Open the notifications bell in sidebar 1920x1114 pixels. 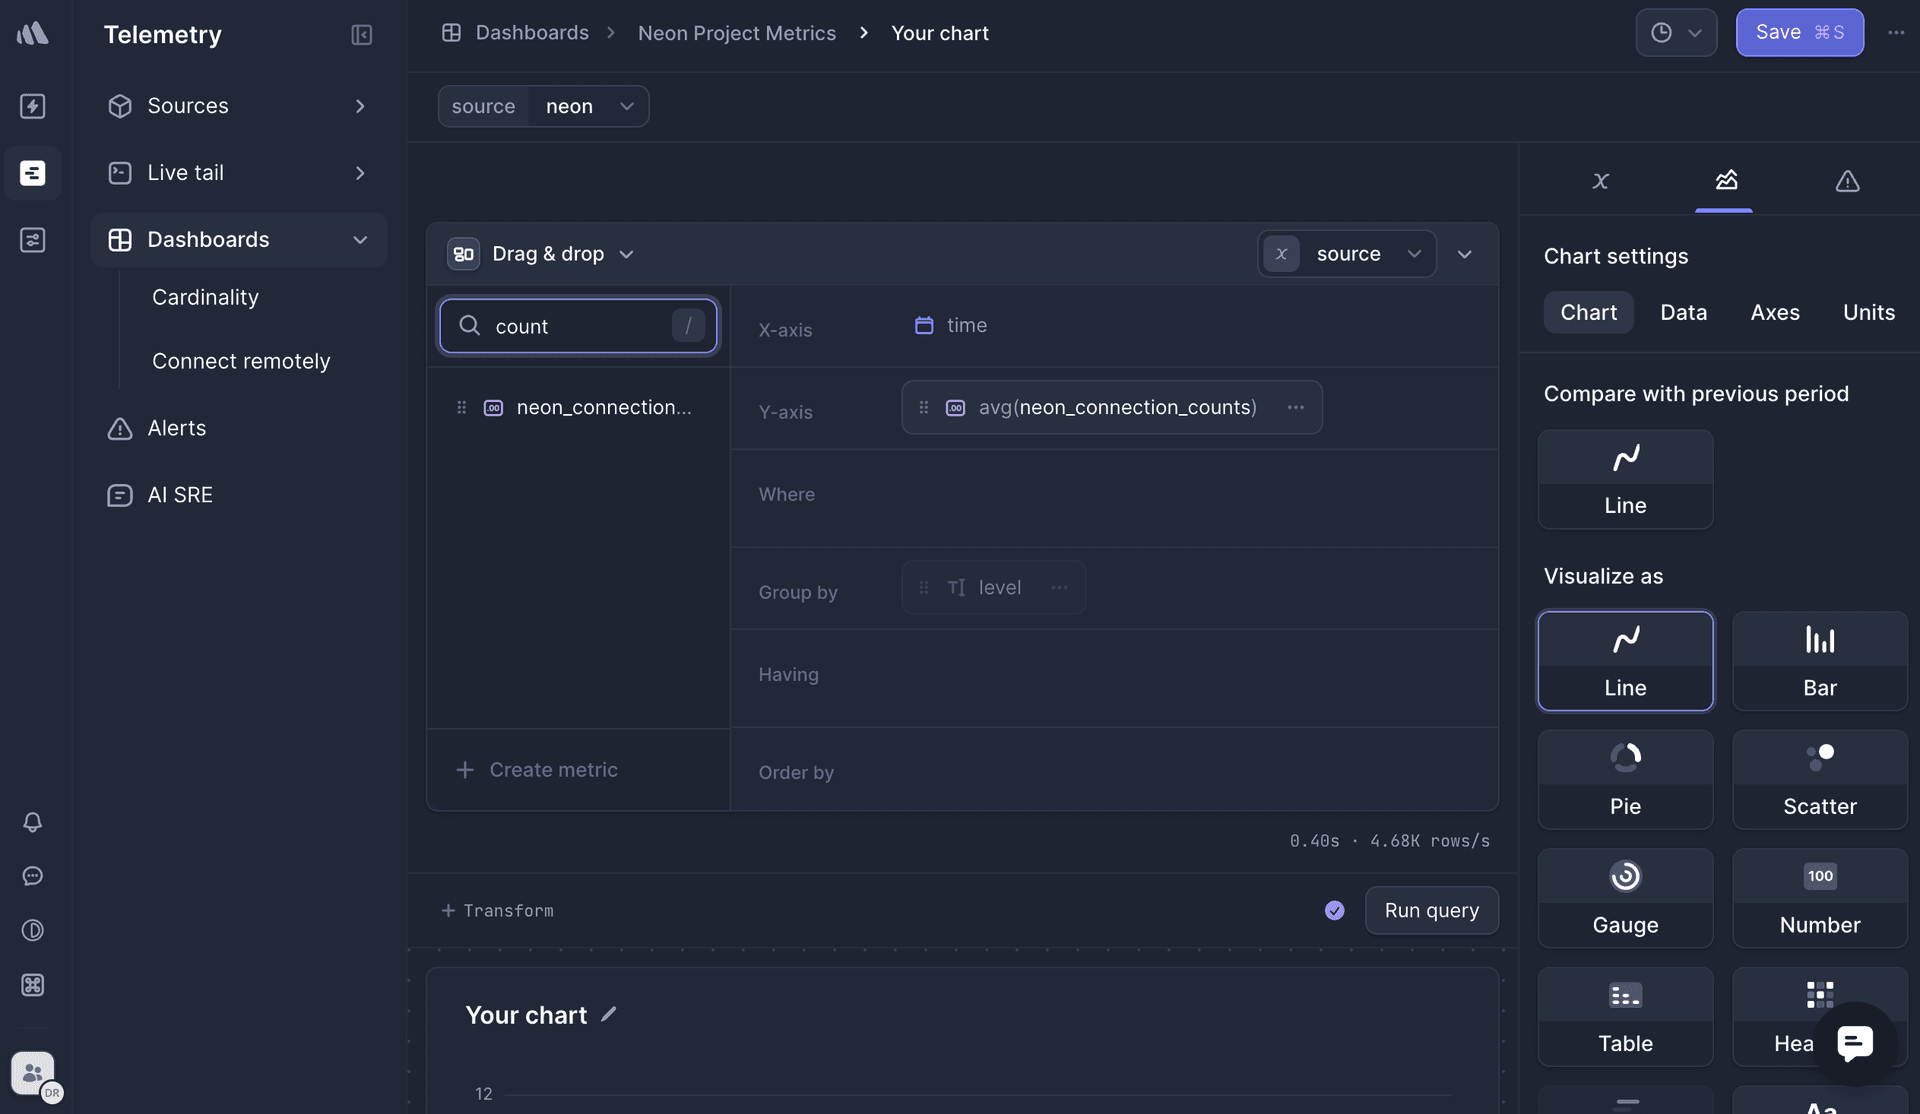pos(33,822)
